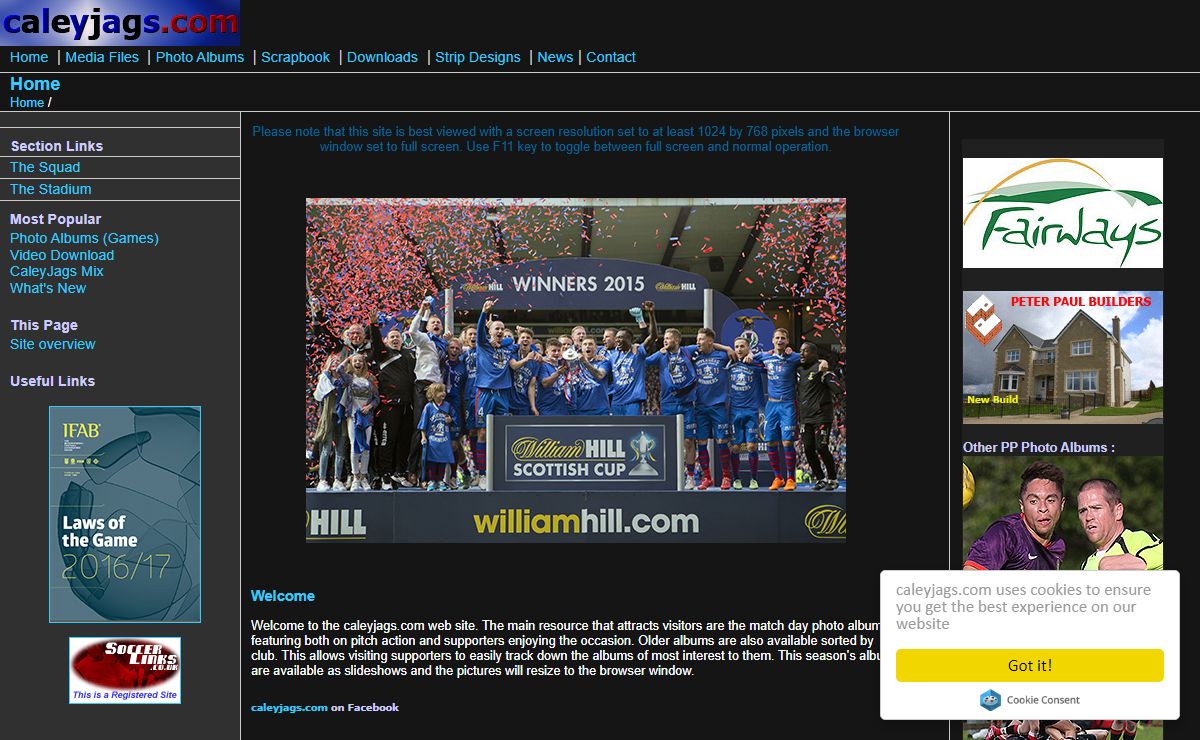Click the Cookie Consent logo link

[x=1030, y=700]
